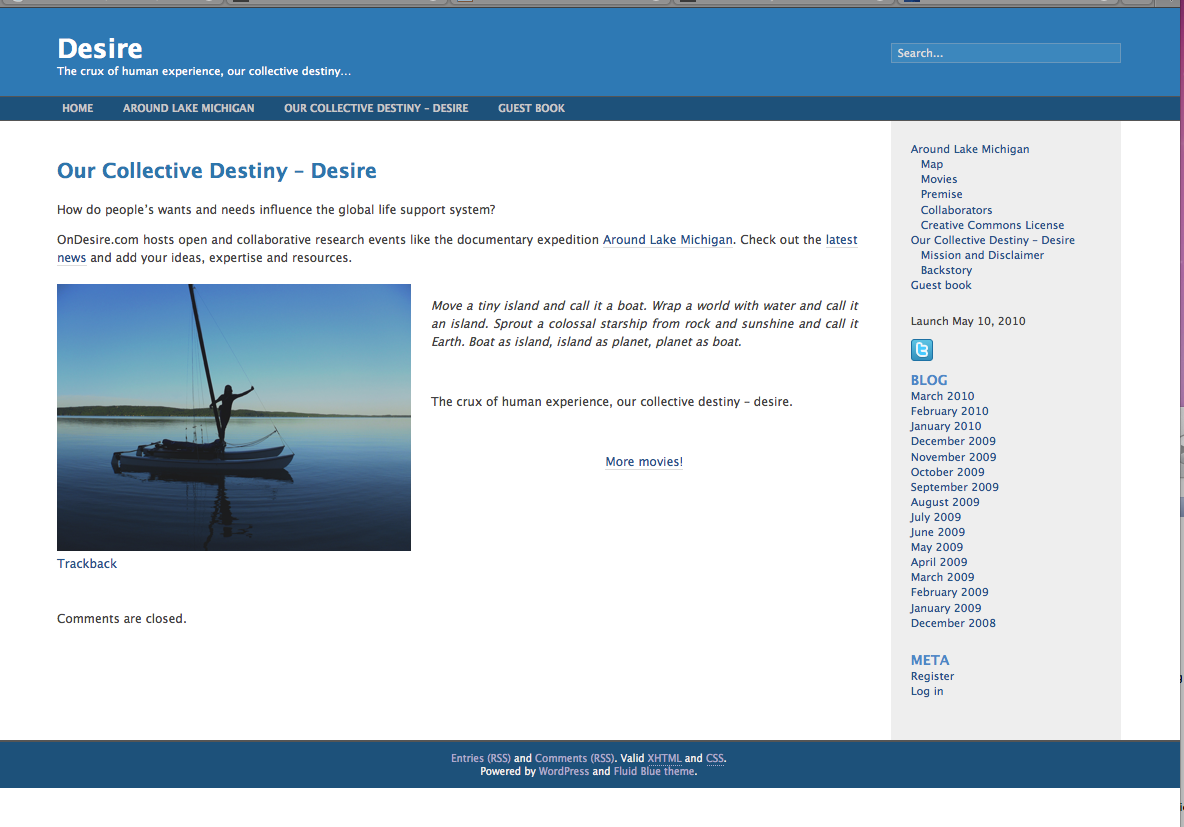Follow the Around Lake Michigan link in paragraph
The width and height of the screenshot is (1184, 827).
(668, 239)
